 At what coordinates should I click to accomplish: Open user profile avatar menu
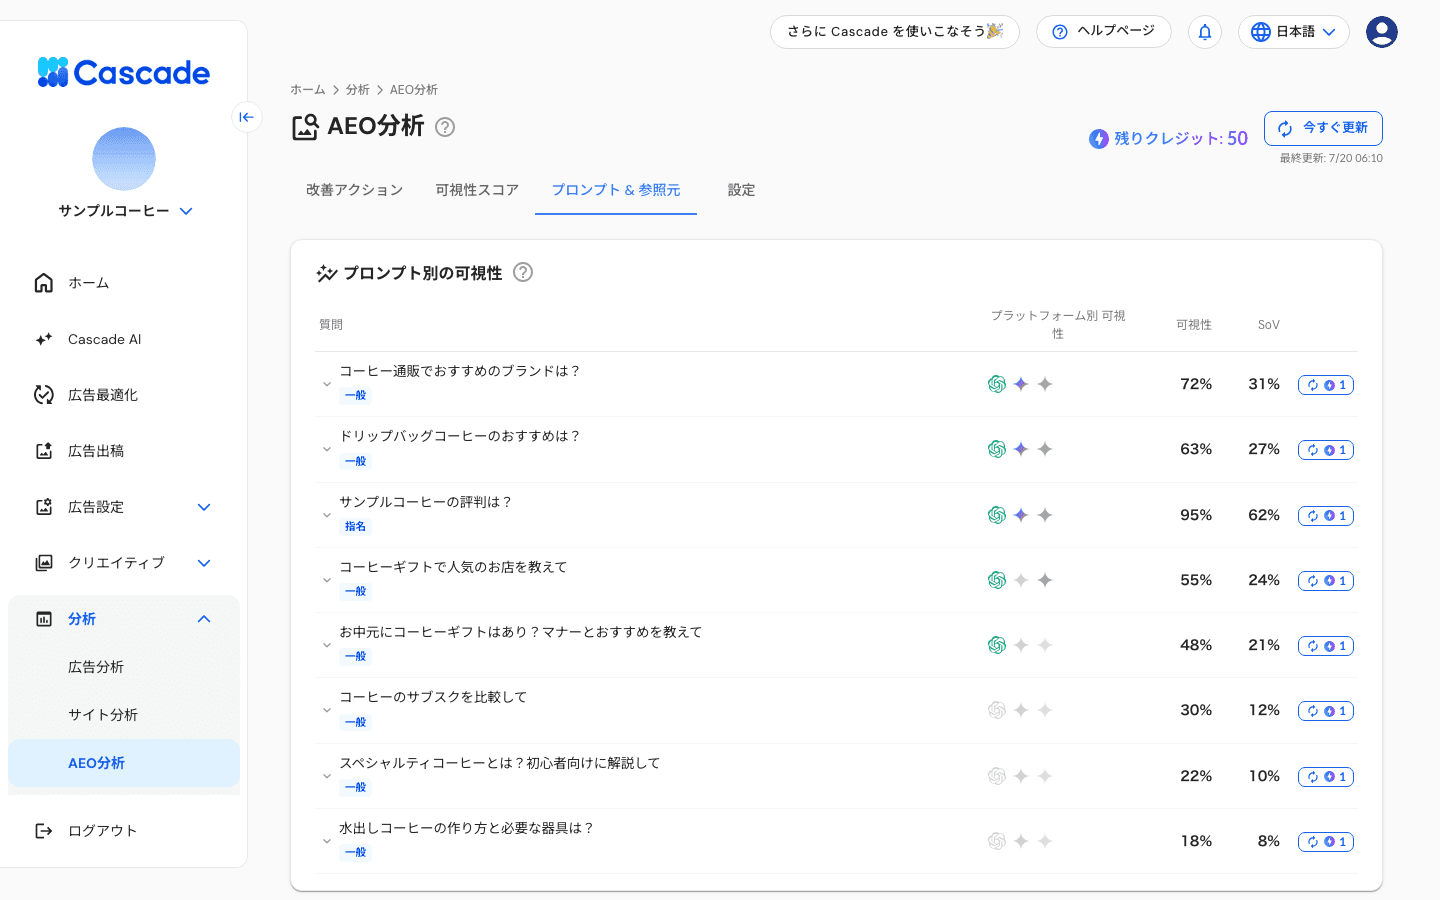[x=1382, y=32]
